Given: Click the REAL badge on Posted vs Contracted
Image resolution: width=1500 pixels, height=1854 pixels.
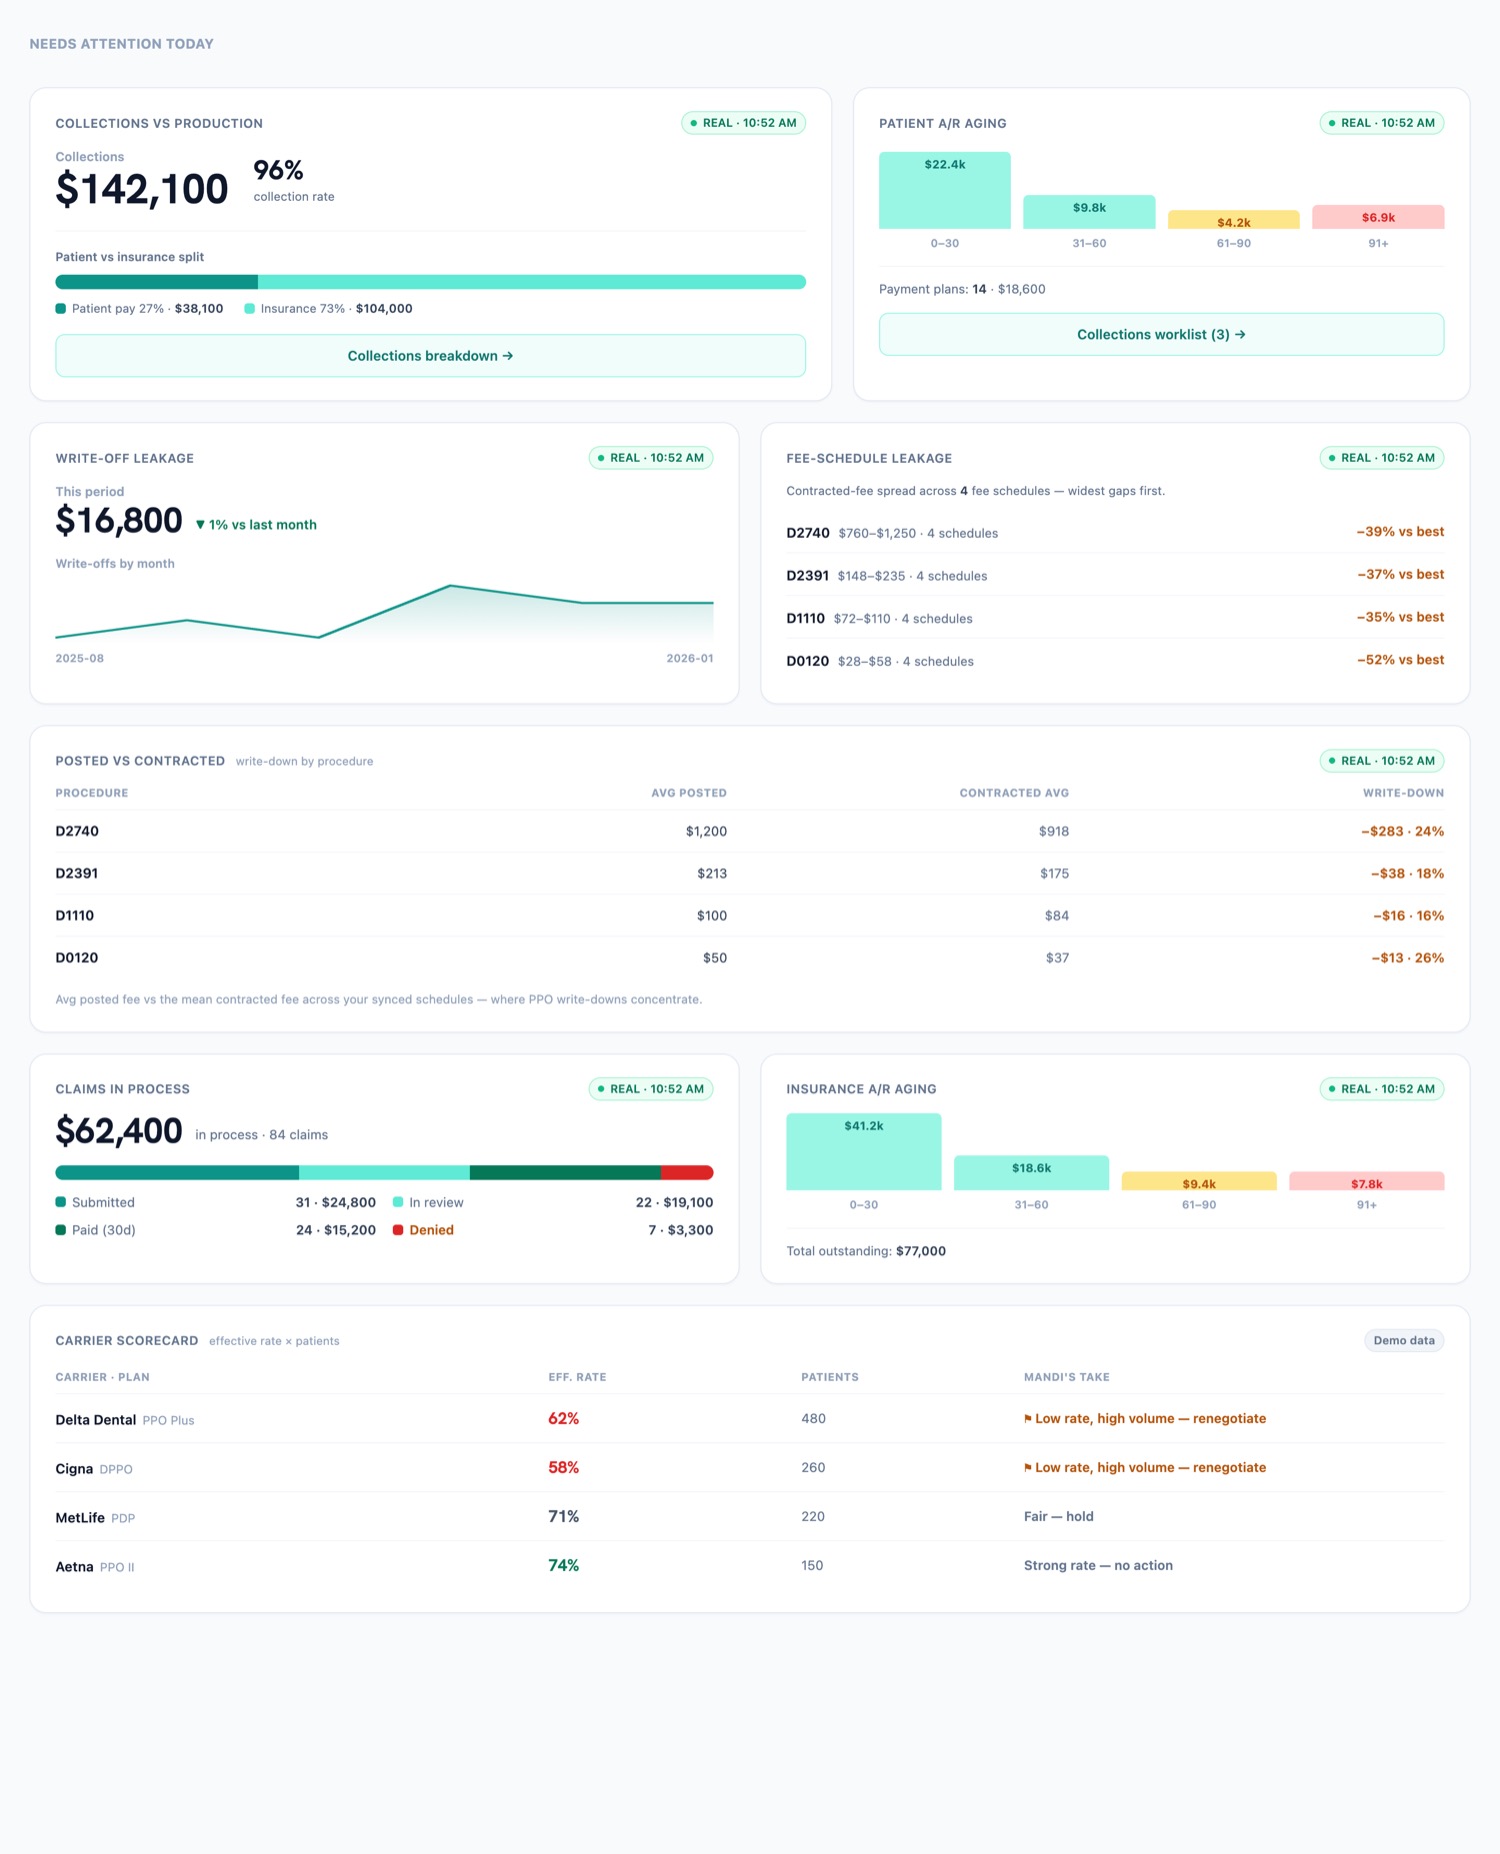Looking at the screenshot, I should click(x=1381, y=761).
